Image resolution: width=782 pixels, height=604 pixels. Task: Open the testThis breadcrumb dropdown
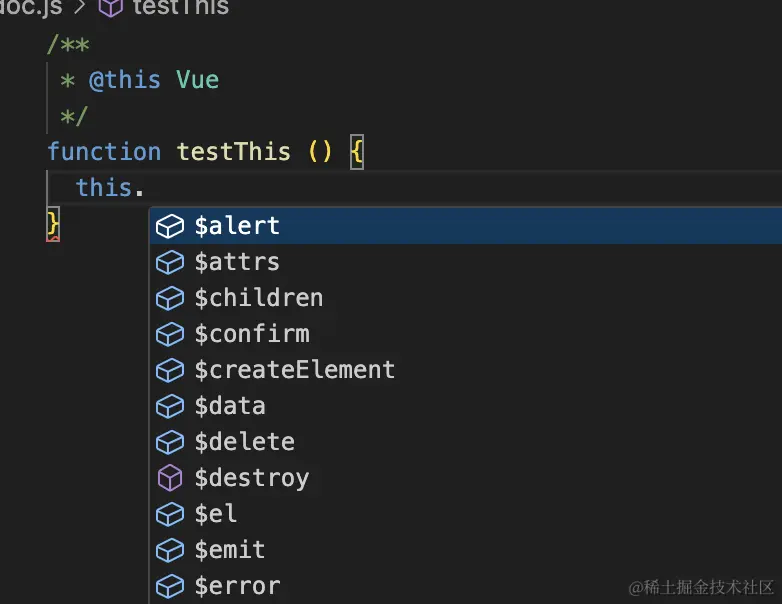coord(180,8)
